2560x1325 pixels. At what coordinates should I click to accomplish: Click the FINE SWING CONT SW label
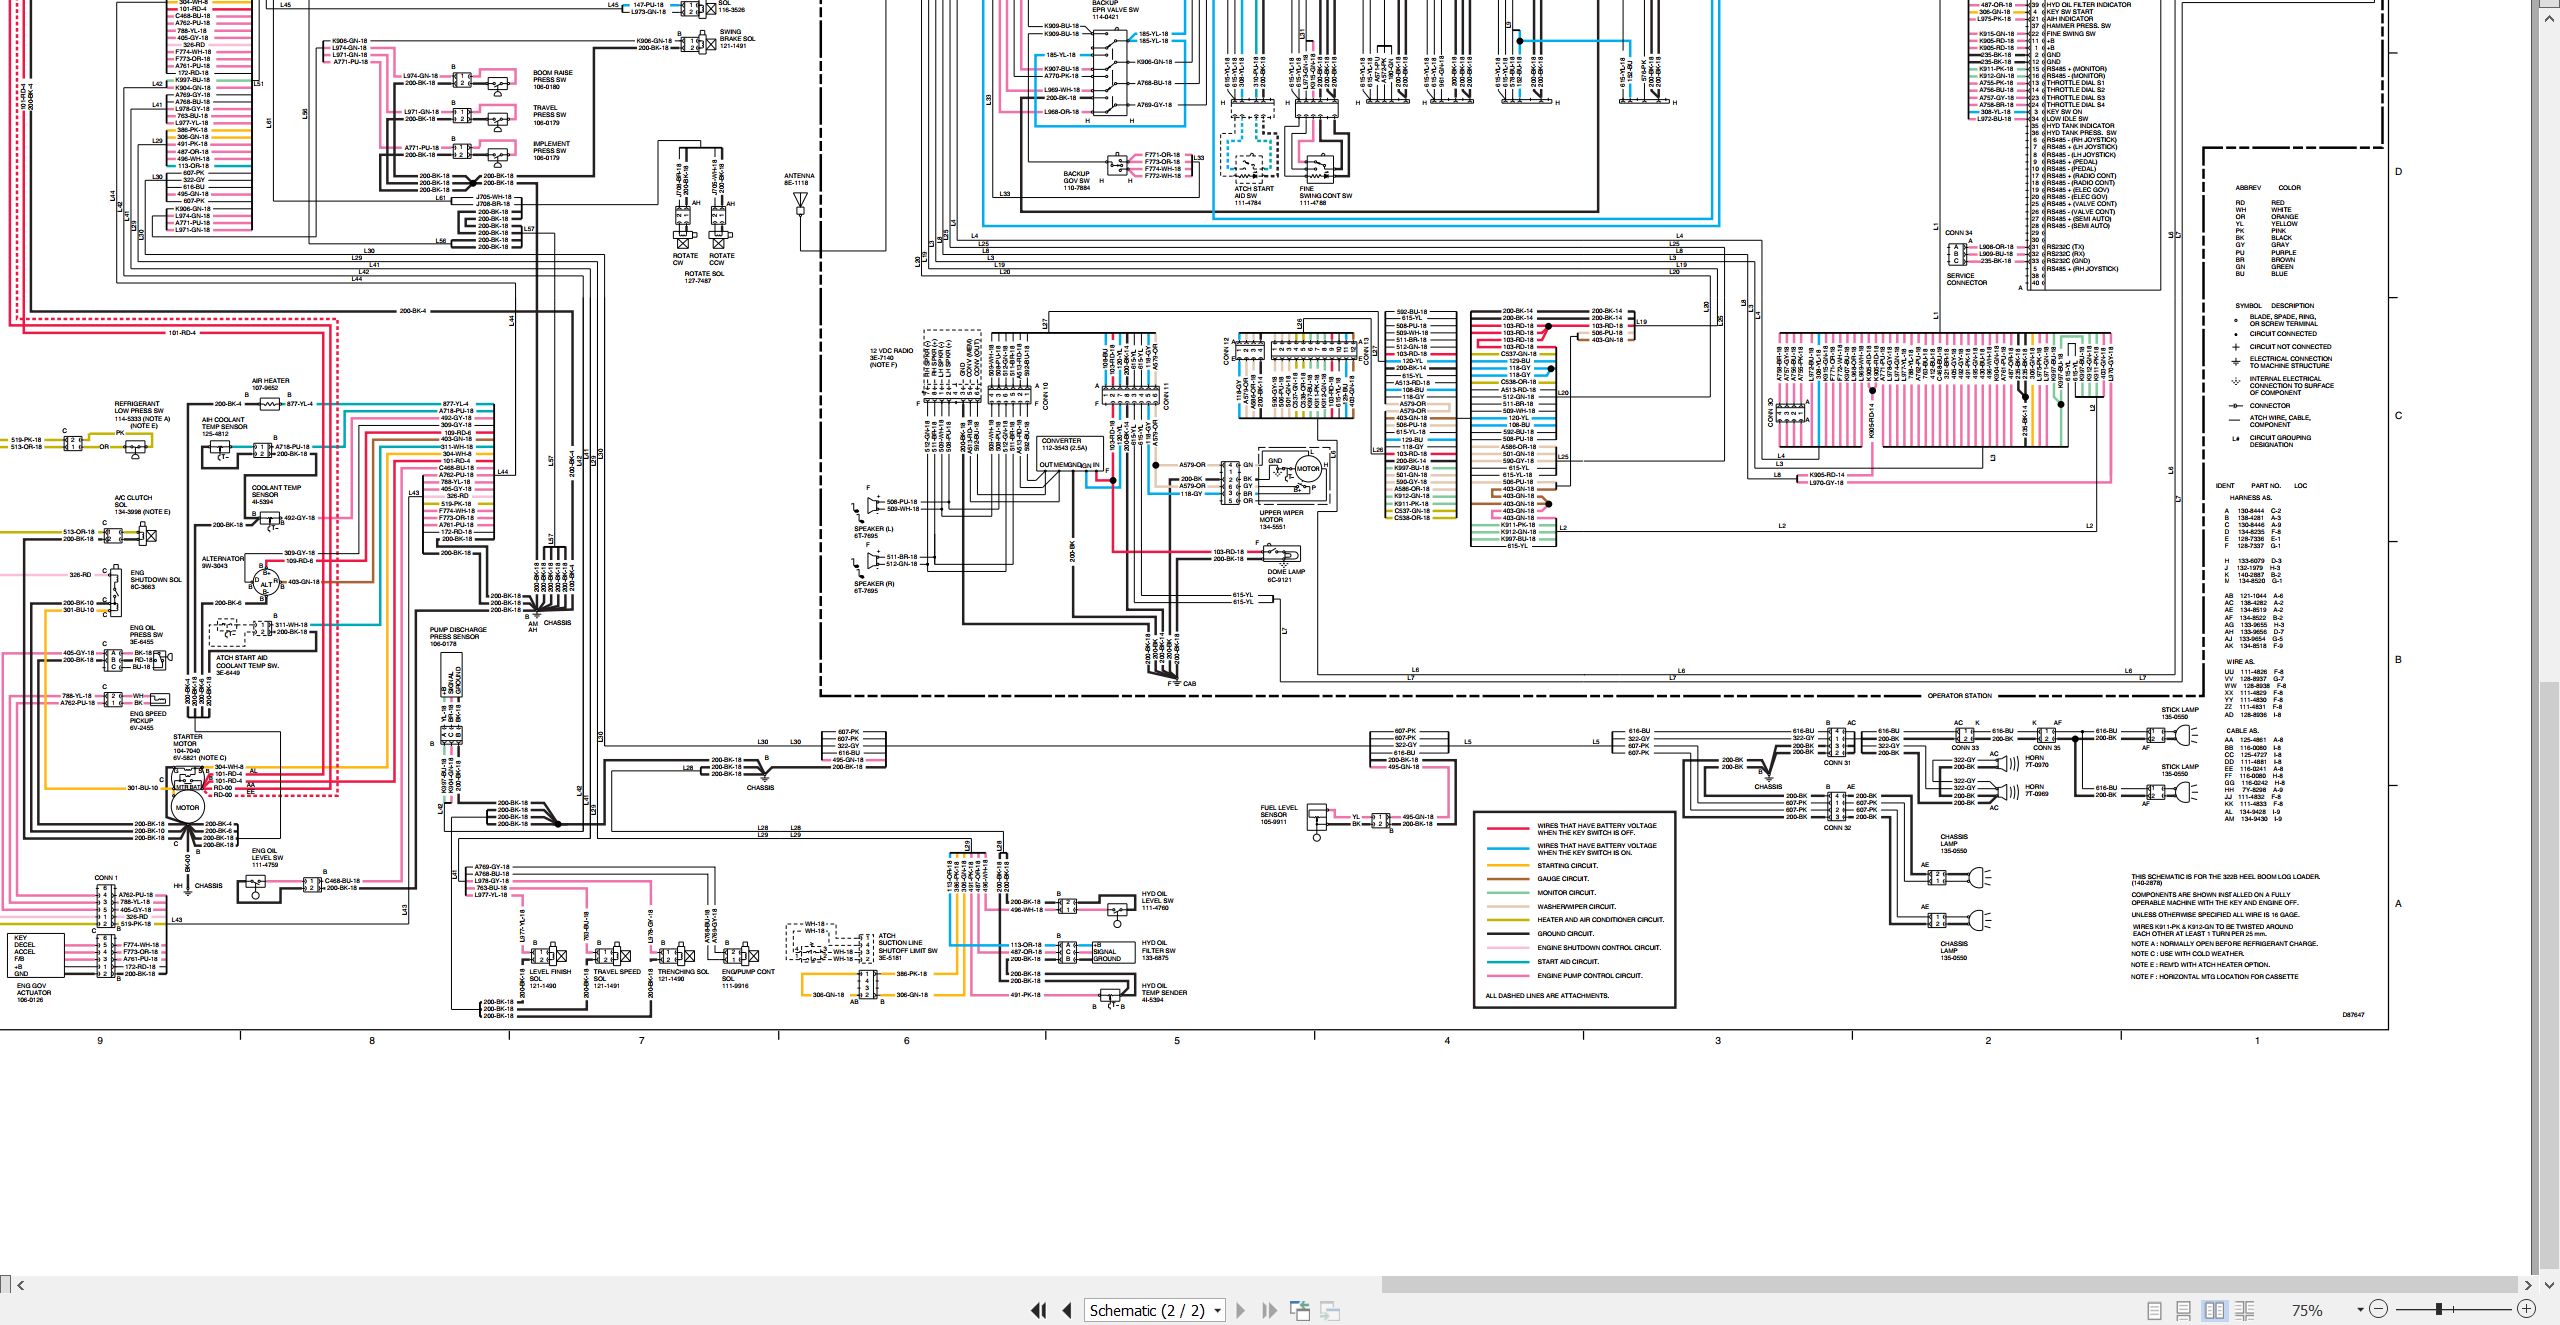coord(1325,192)
